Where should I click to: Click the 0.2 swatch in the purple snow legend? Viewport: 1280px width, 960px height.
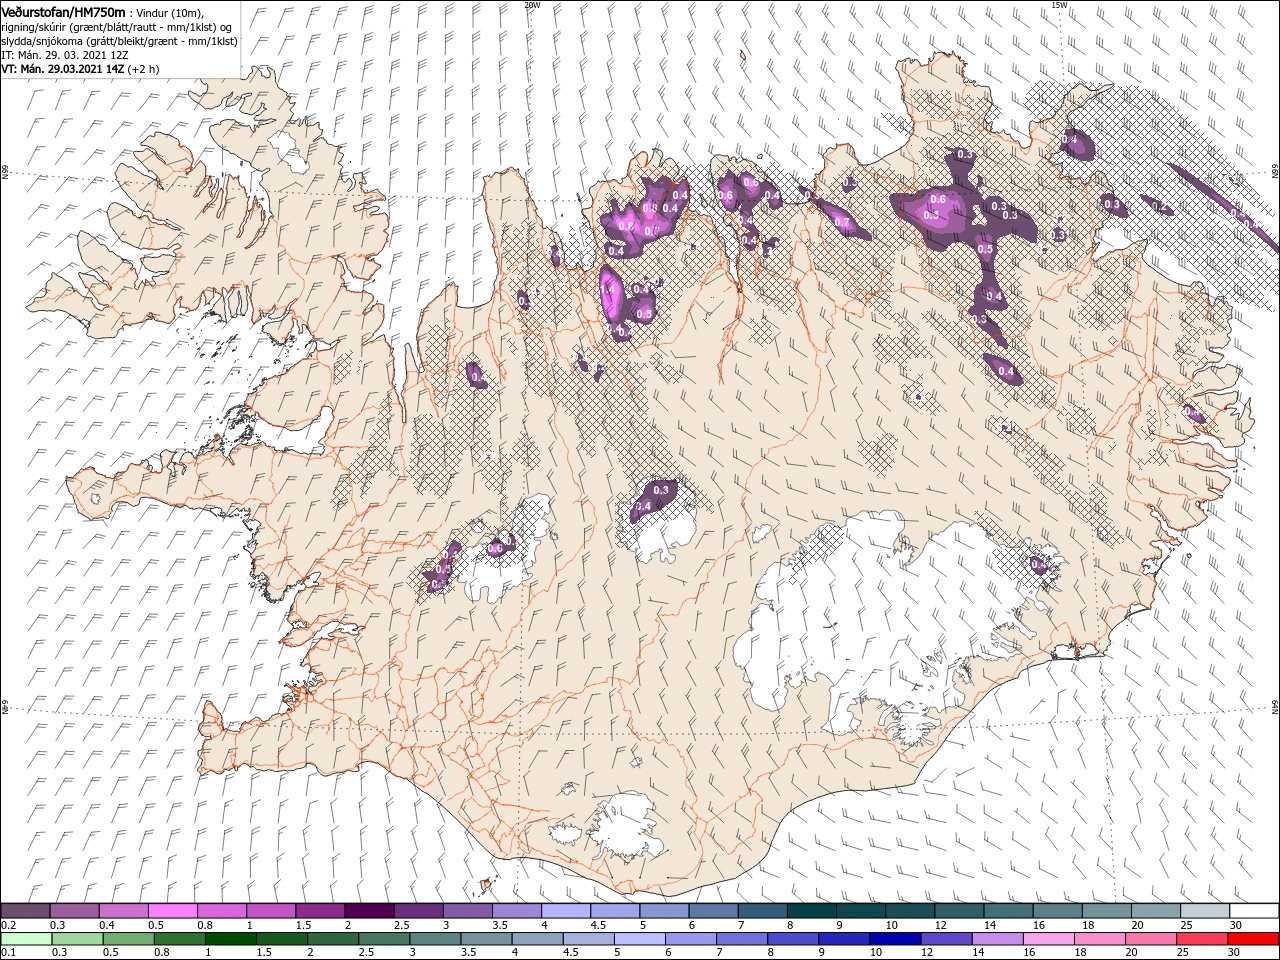pos(26,911)
